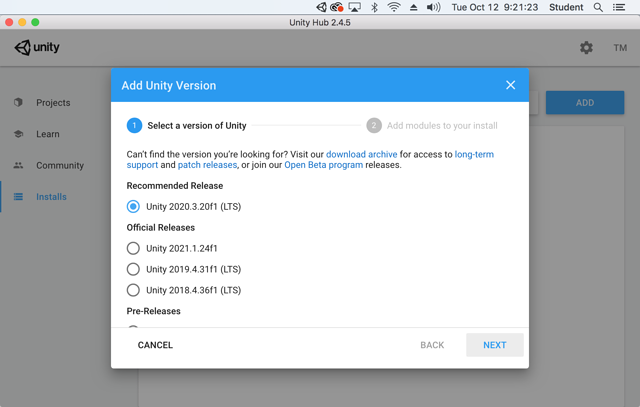
Task: Open the AirPlay display menu
Action: (355, 7)
